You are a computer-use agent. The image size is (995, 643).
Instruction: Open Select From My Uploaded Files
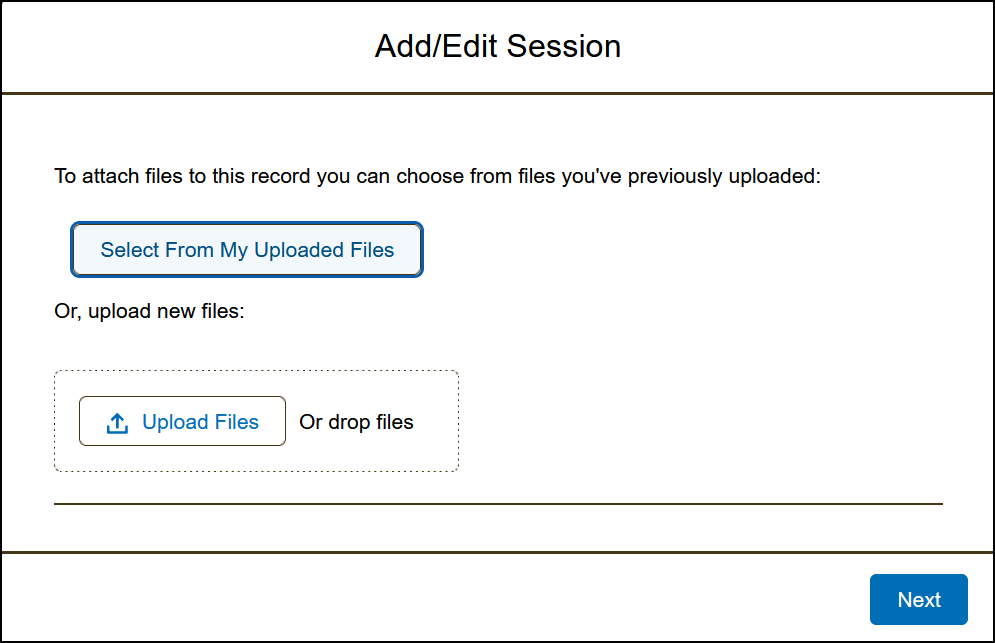click(247, 250)
